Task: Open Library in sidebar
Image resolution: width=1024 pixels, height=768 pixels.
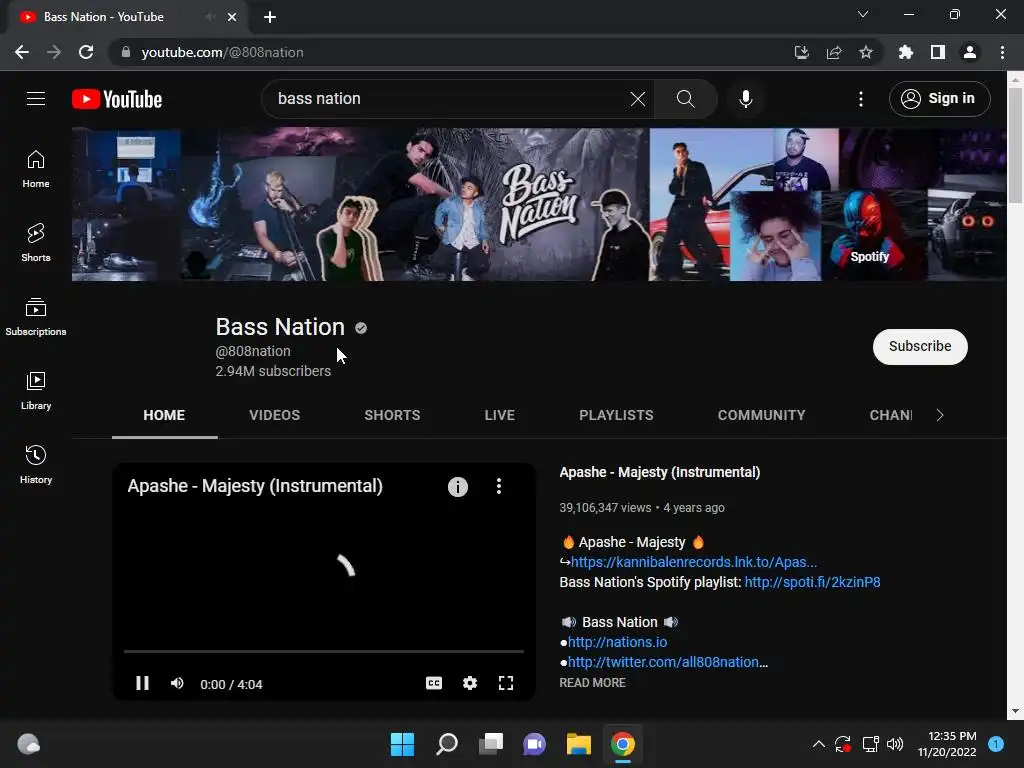Action: 36,391
